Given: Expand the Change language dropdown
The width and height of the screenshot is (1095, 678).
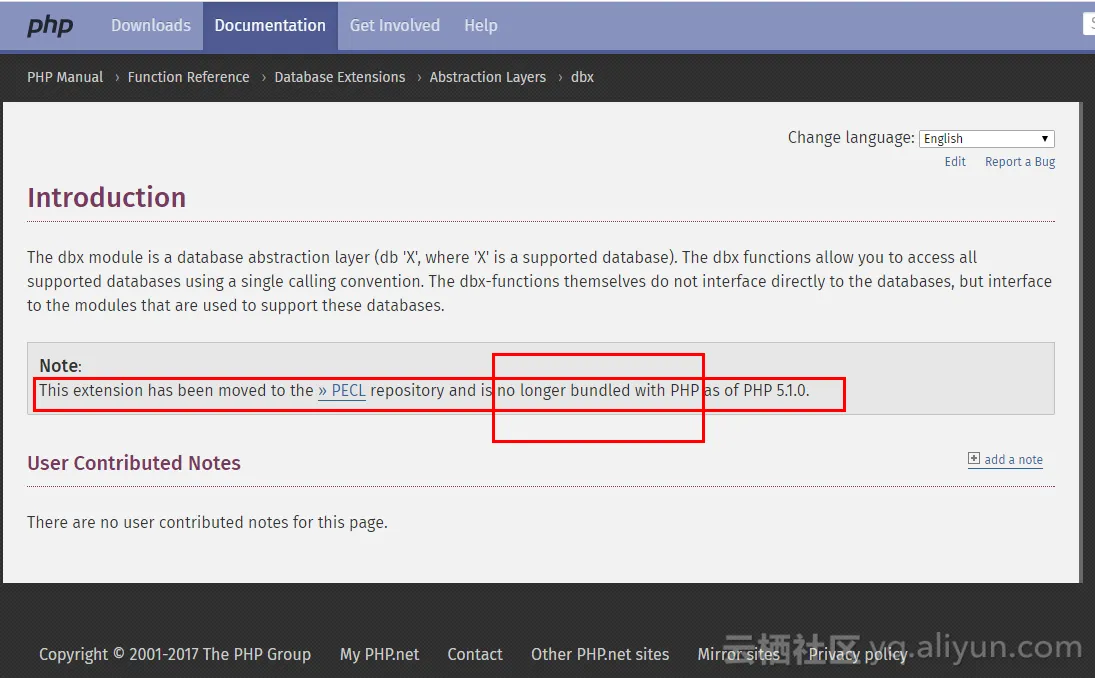Looking at the screenshot, I should (x=986, y=139).
